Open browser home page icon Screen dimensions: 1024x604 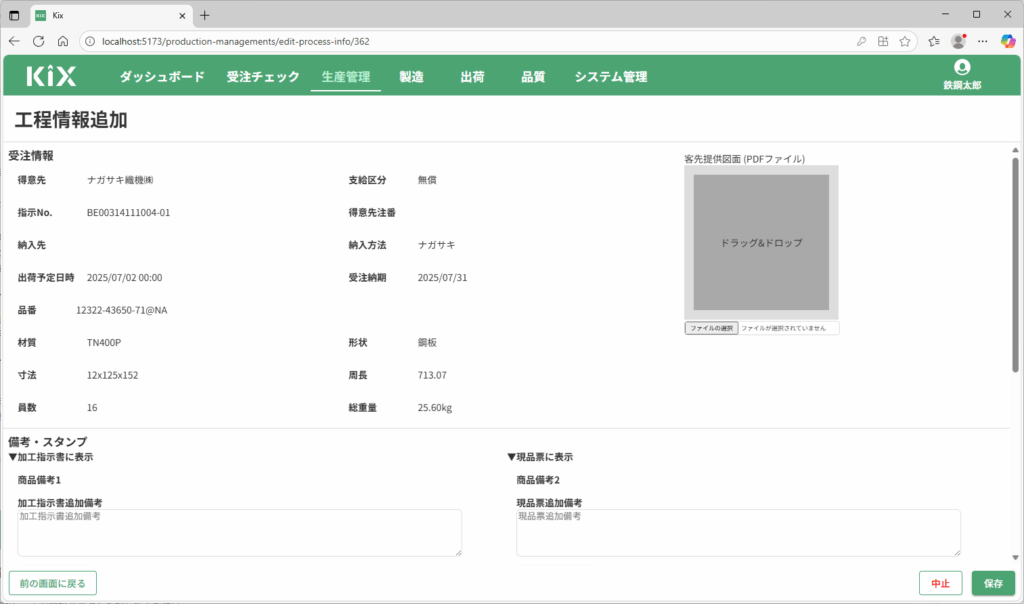click(x=63, y=41)
